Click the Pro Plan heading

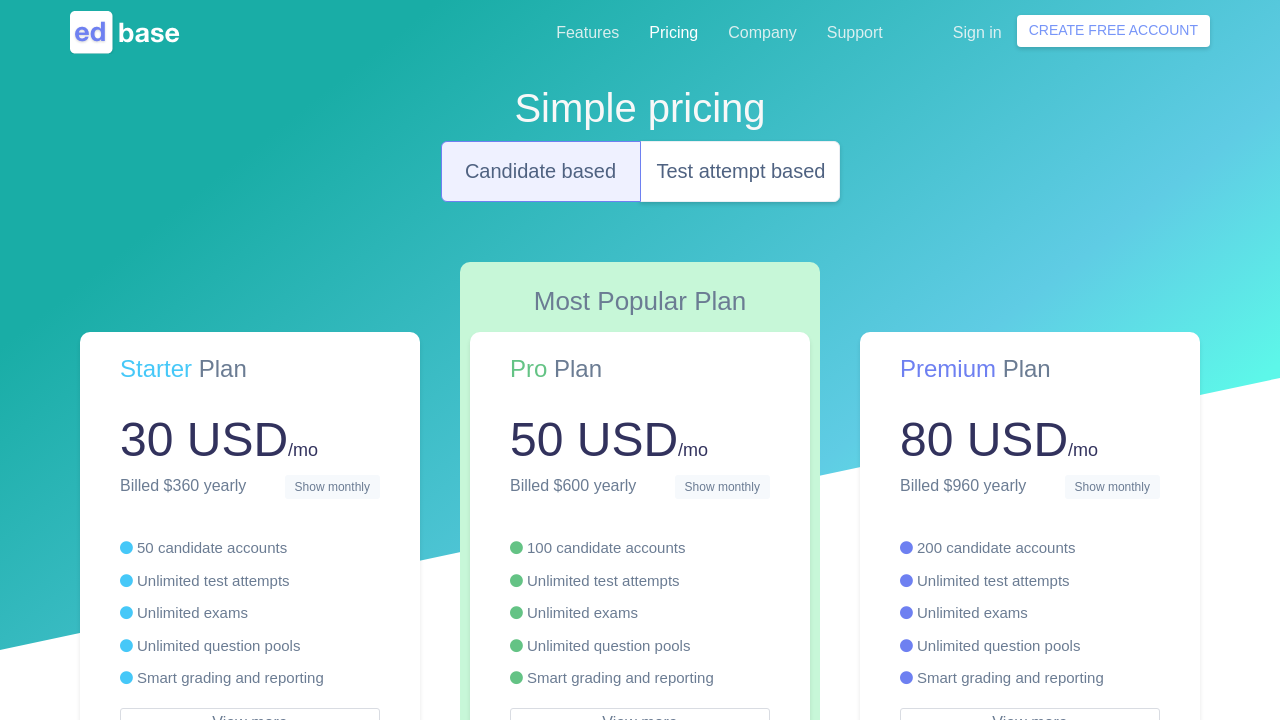coord(556,369)
